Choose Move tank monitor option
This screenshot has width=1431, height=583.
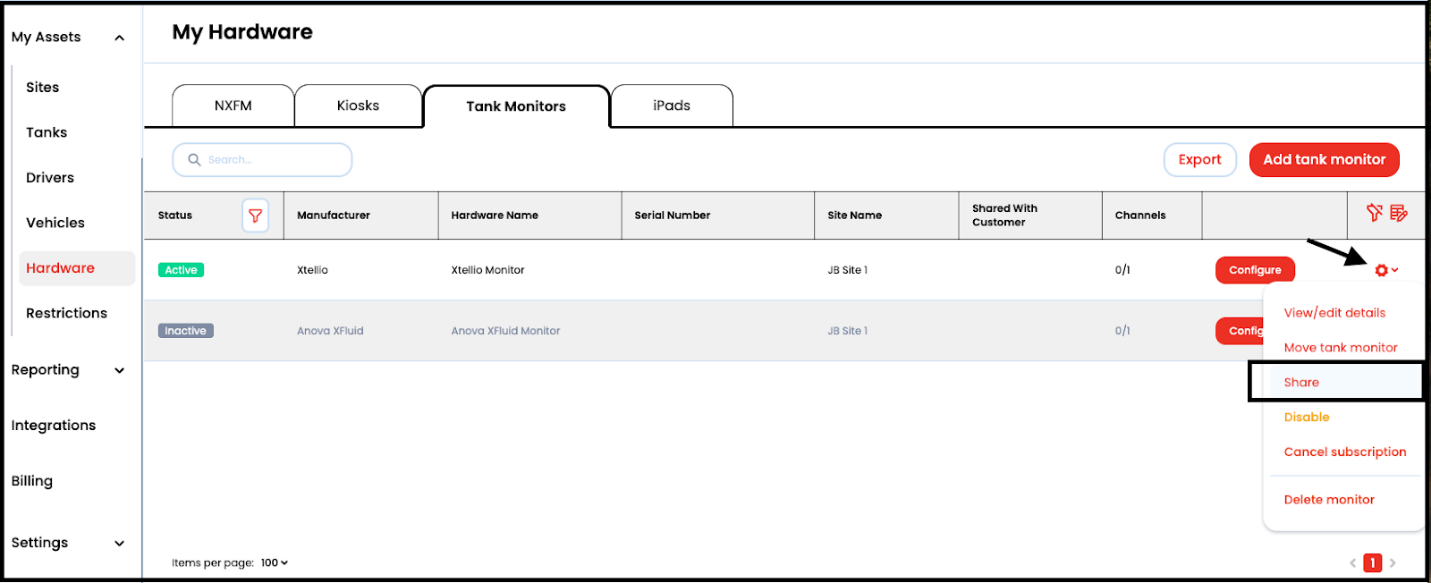click(x=1340, y=347)
